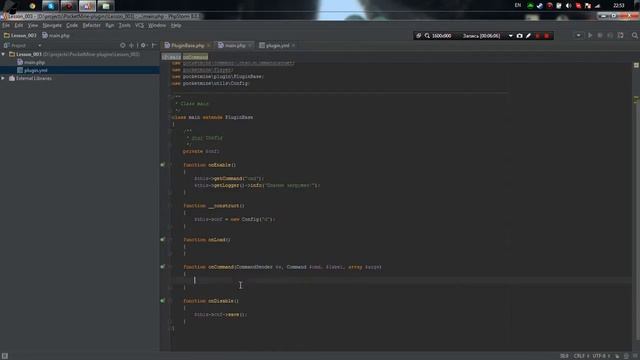Click the CRLF line separator status entry
Image resolution: width=640 pixels, height=360 pixels.
pos(581,356)
